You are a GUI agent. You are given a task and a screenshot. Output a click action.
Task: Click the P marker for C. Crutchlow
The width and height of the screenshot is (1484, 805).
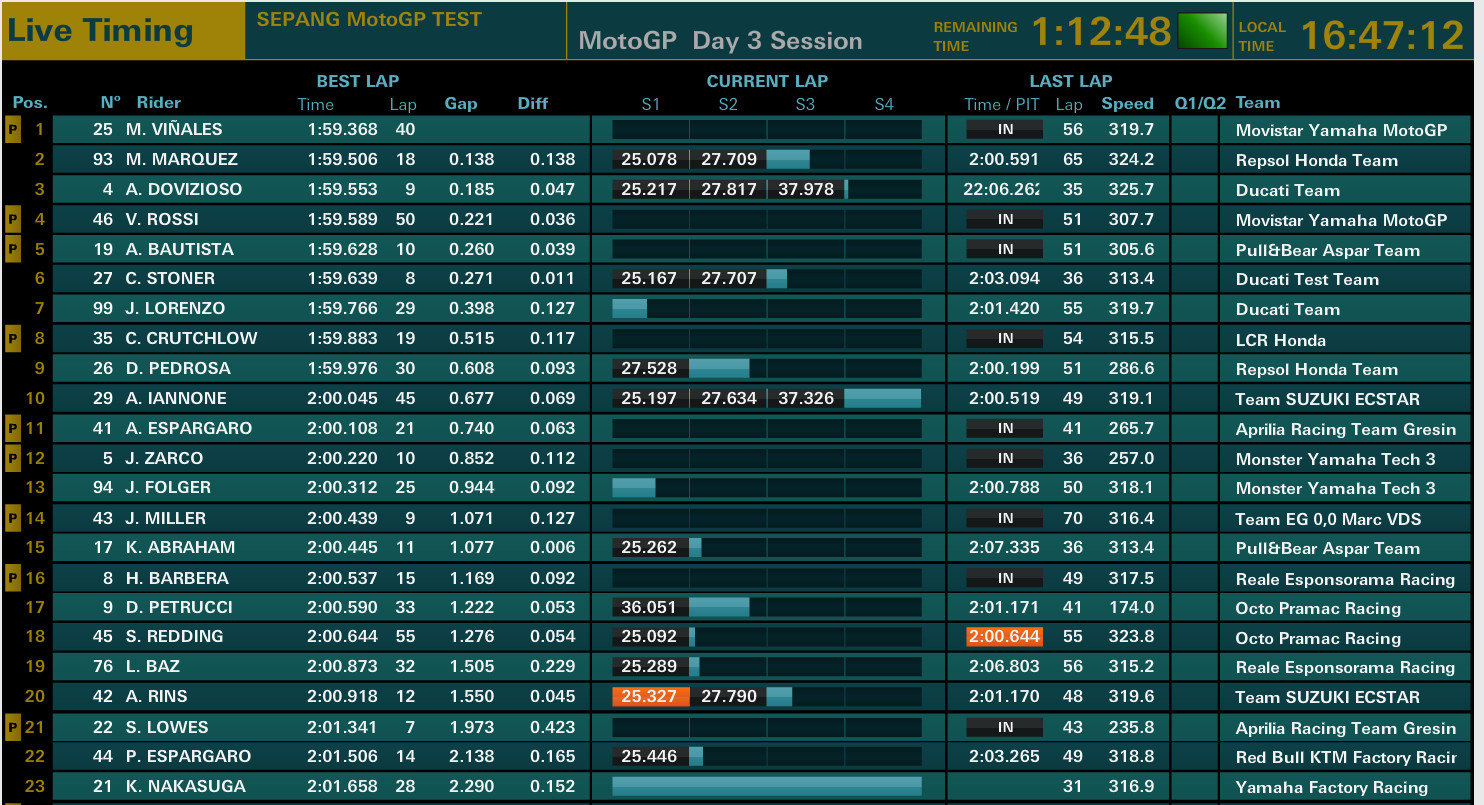(13, 338)
